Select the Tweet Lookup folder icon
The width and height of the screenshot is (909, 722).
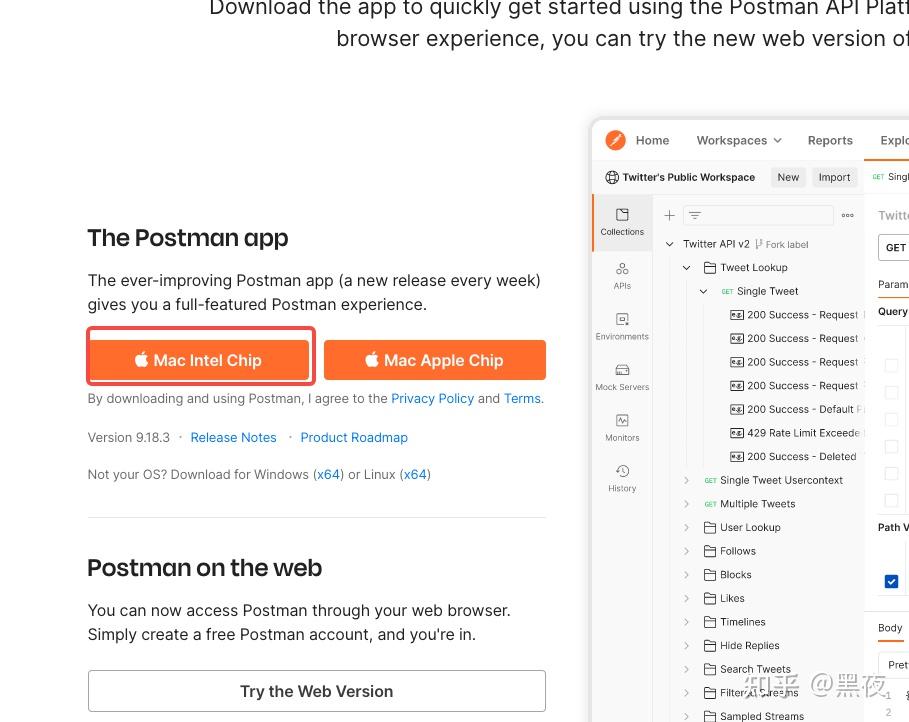pos(710,267)
